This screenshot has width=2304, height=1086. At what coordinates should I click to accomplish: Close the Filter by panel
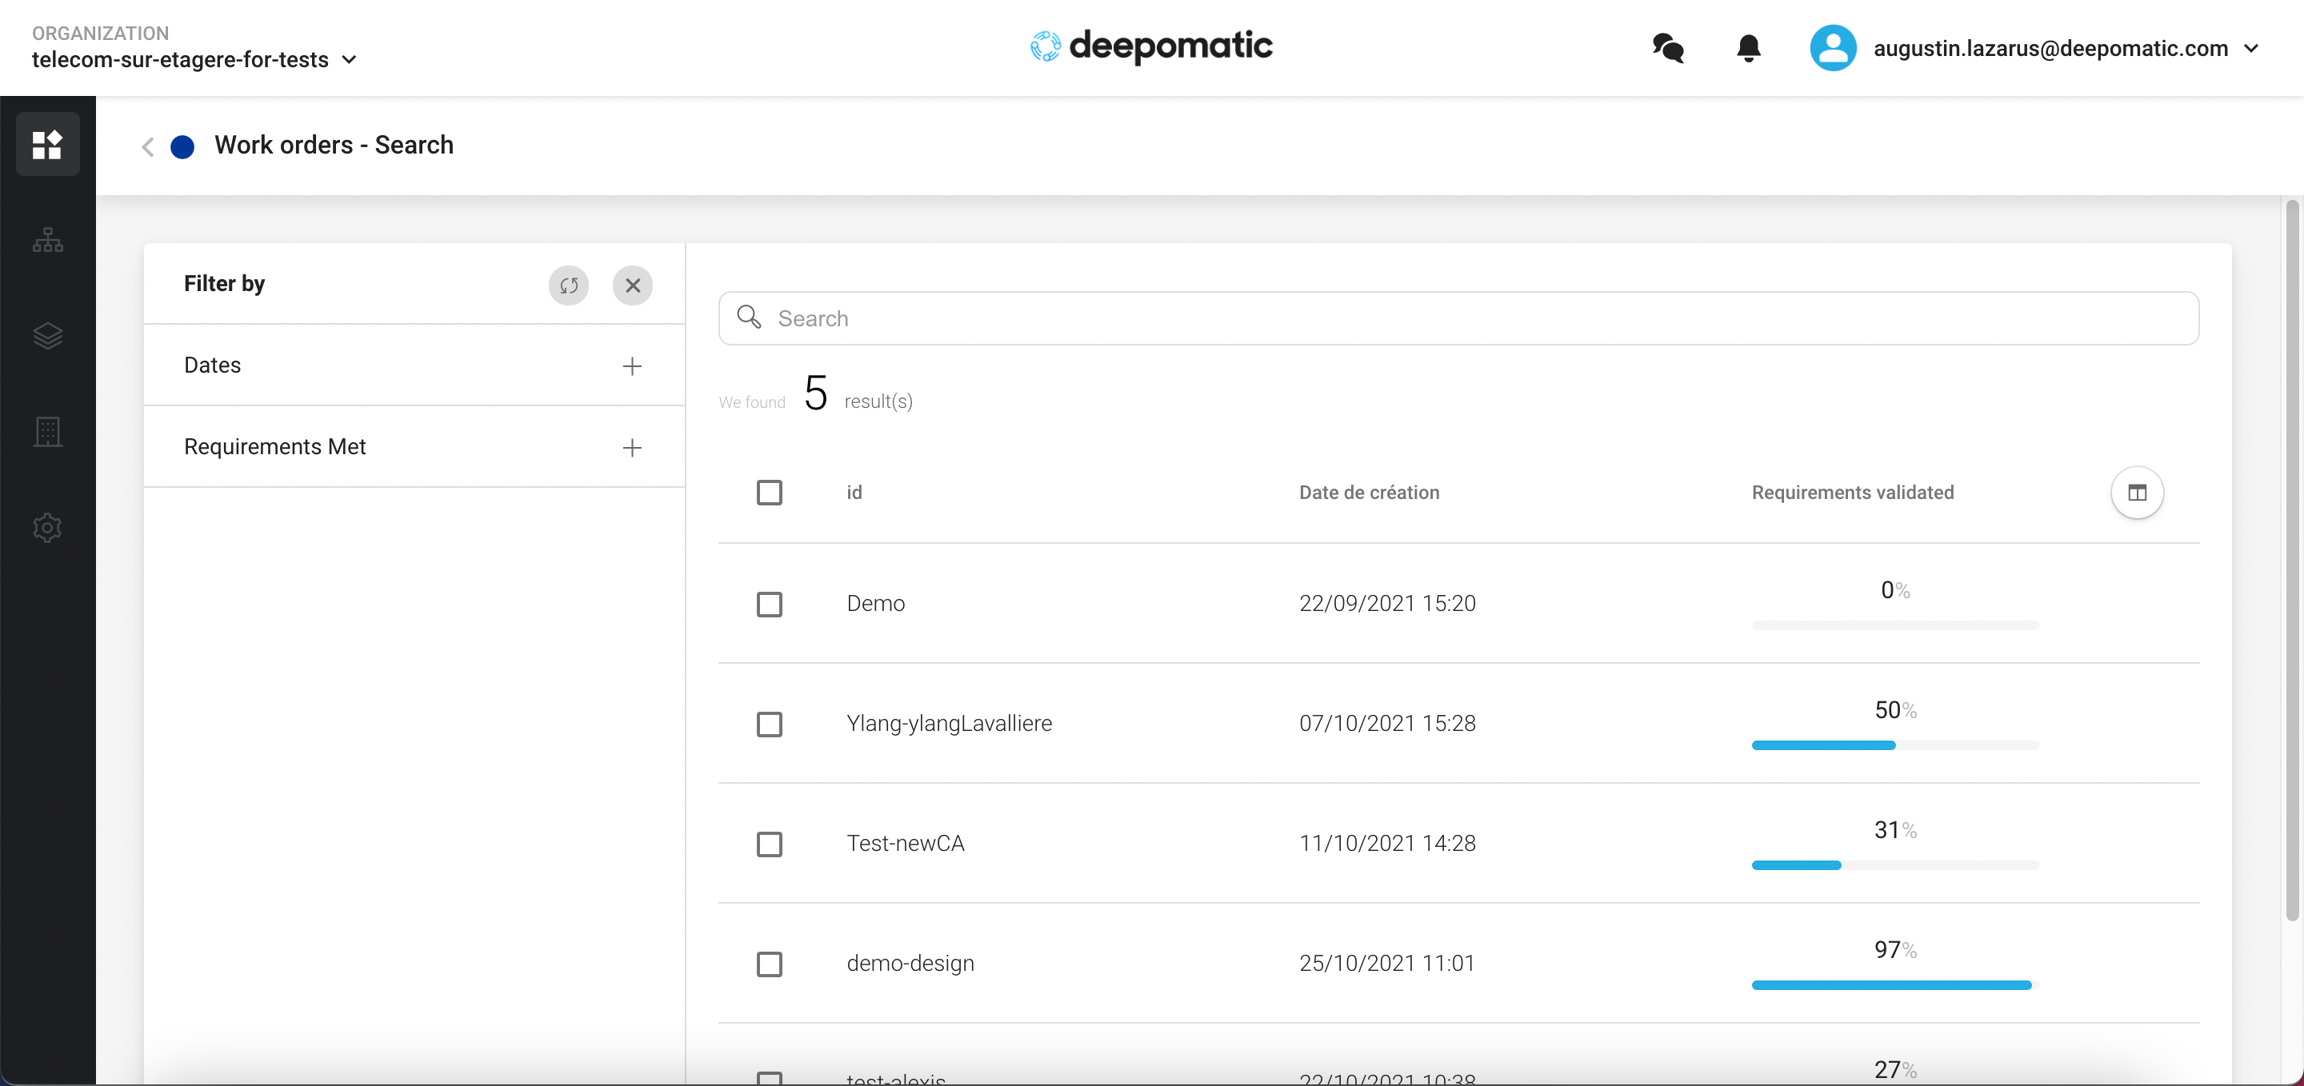[632, 285]
